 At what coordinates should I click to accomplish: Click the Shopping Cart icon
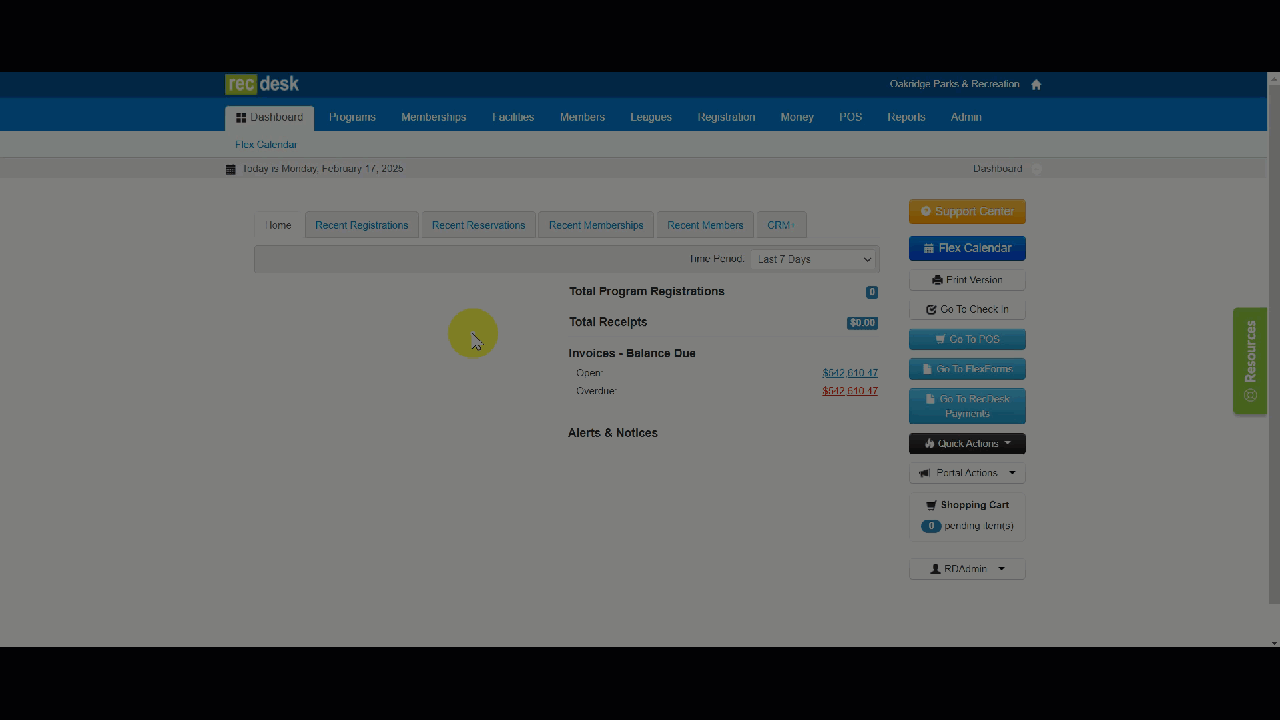pos(931,506)
